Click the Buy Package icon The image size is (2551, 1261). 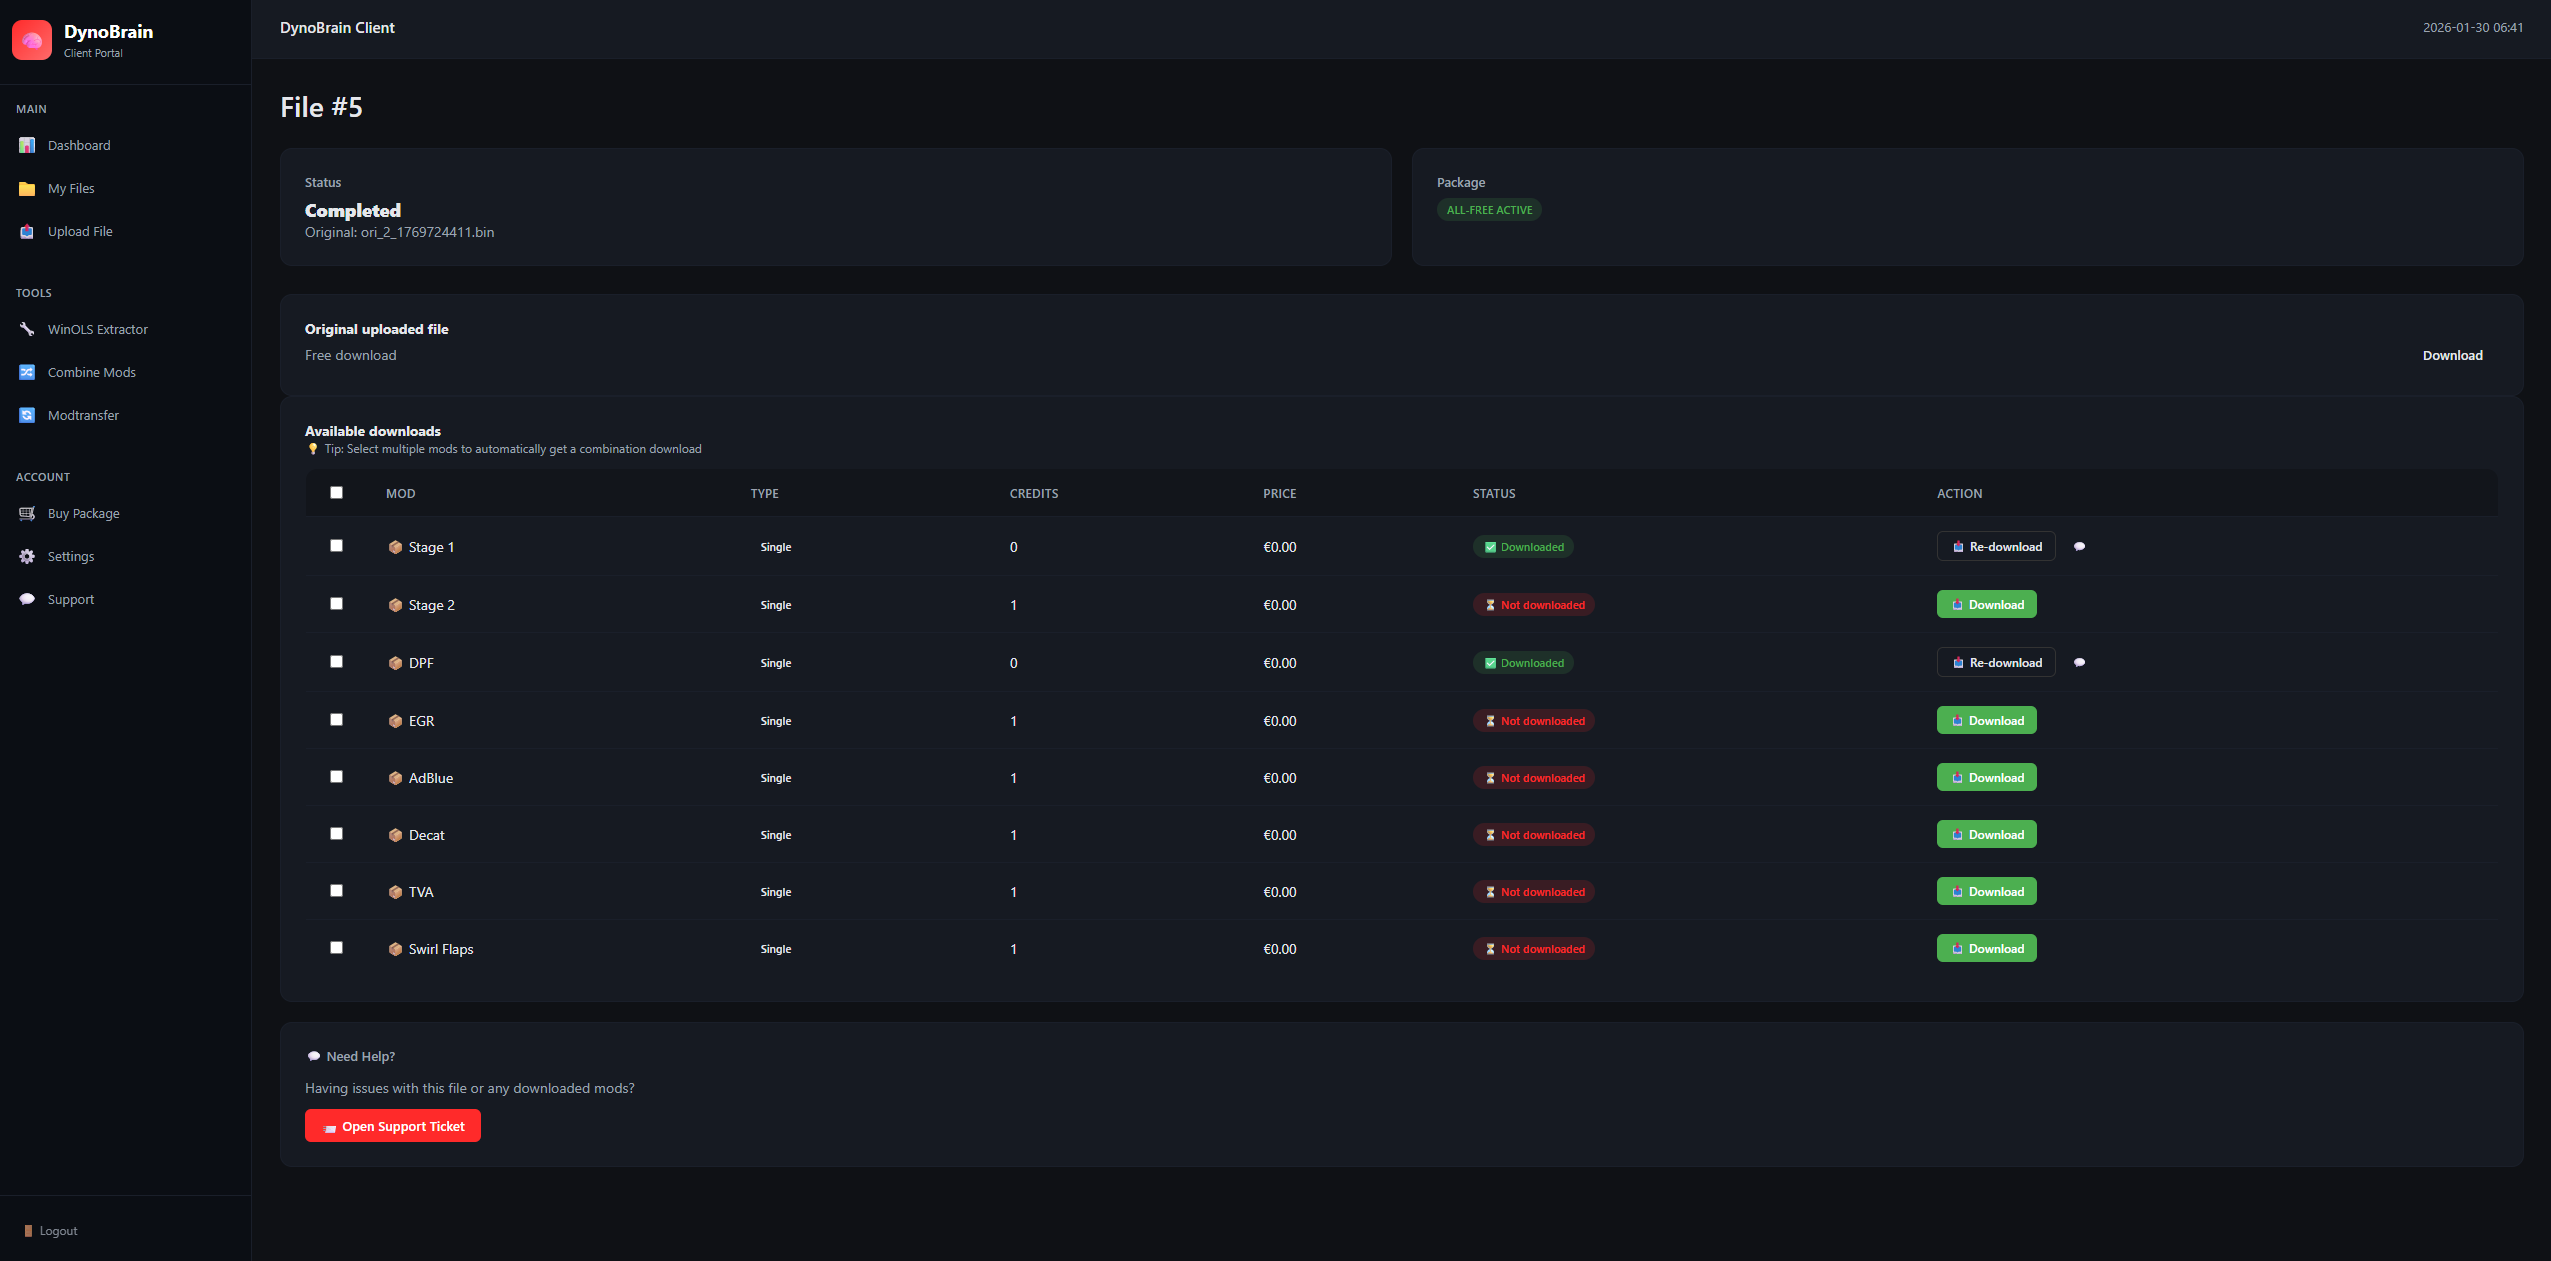pos(26,513)
